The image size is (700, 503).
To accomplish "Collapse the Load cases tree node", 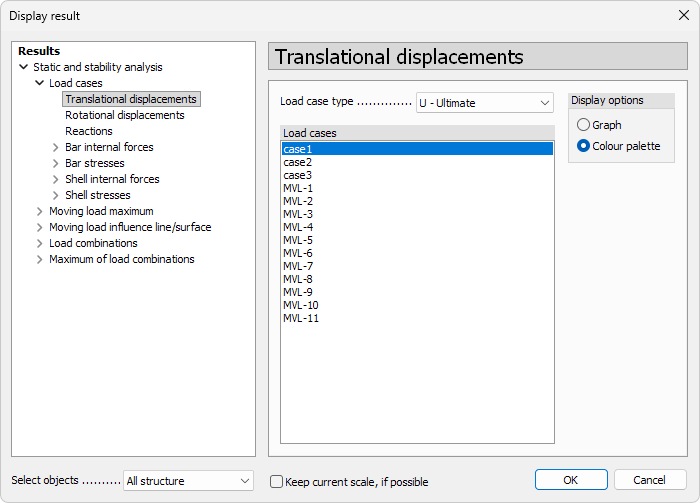I will pos(40,83).
